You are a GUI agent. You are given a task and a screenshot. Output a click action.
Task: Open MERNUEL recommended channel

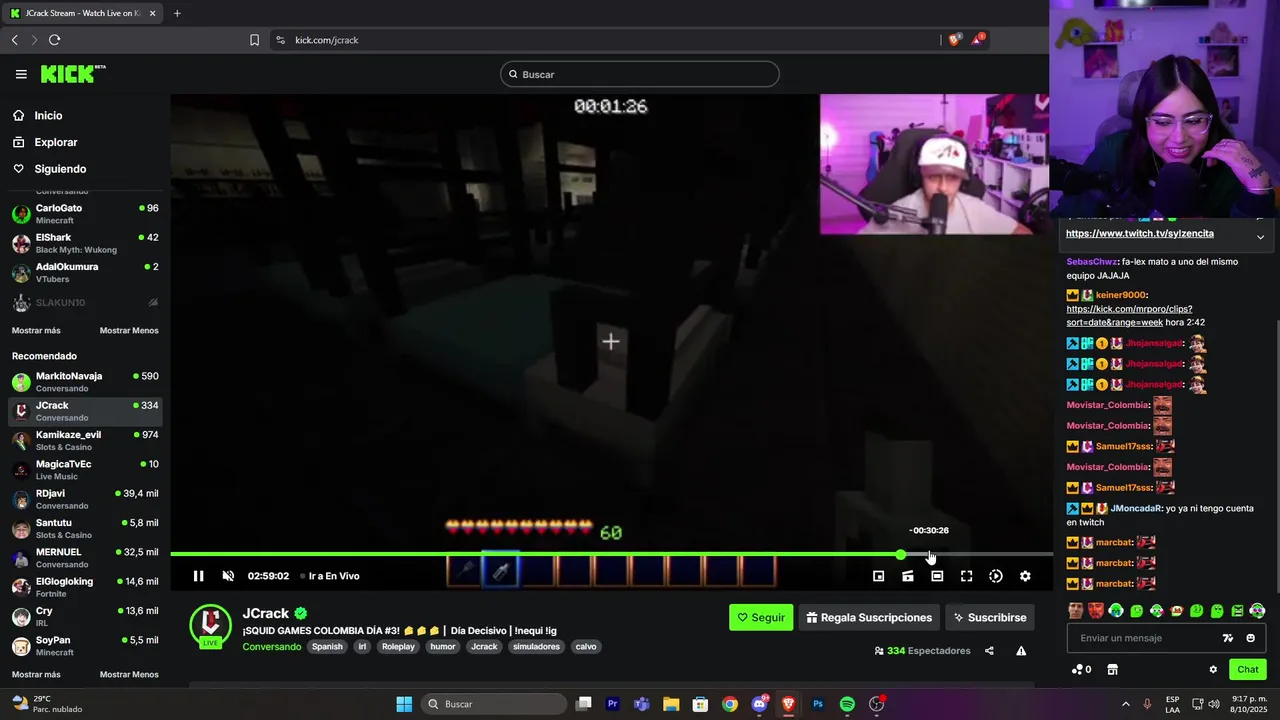coord(85,558)
